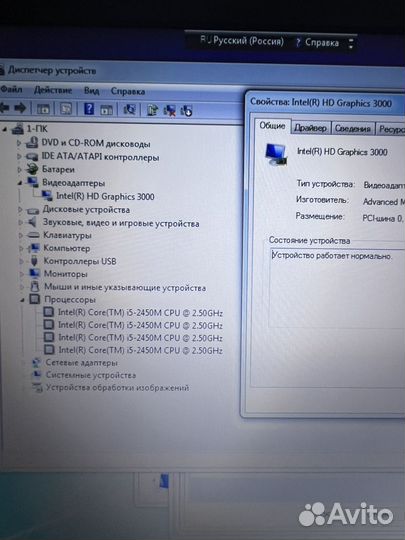This screenshot has height=540, width=405.
Task: Open the Вид menu
Action: click(92, 91)
